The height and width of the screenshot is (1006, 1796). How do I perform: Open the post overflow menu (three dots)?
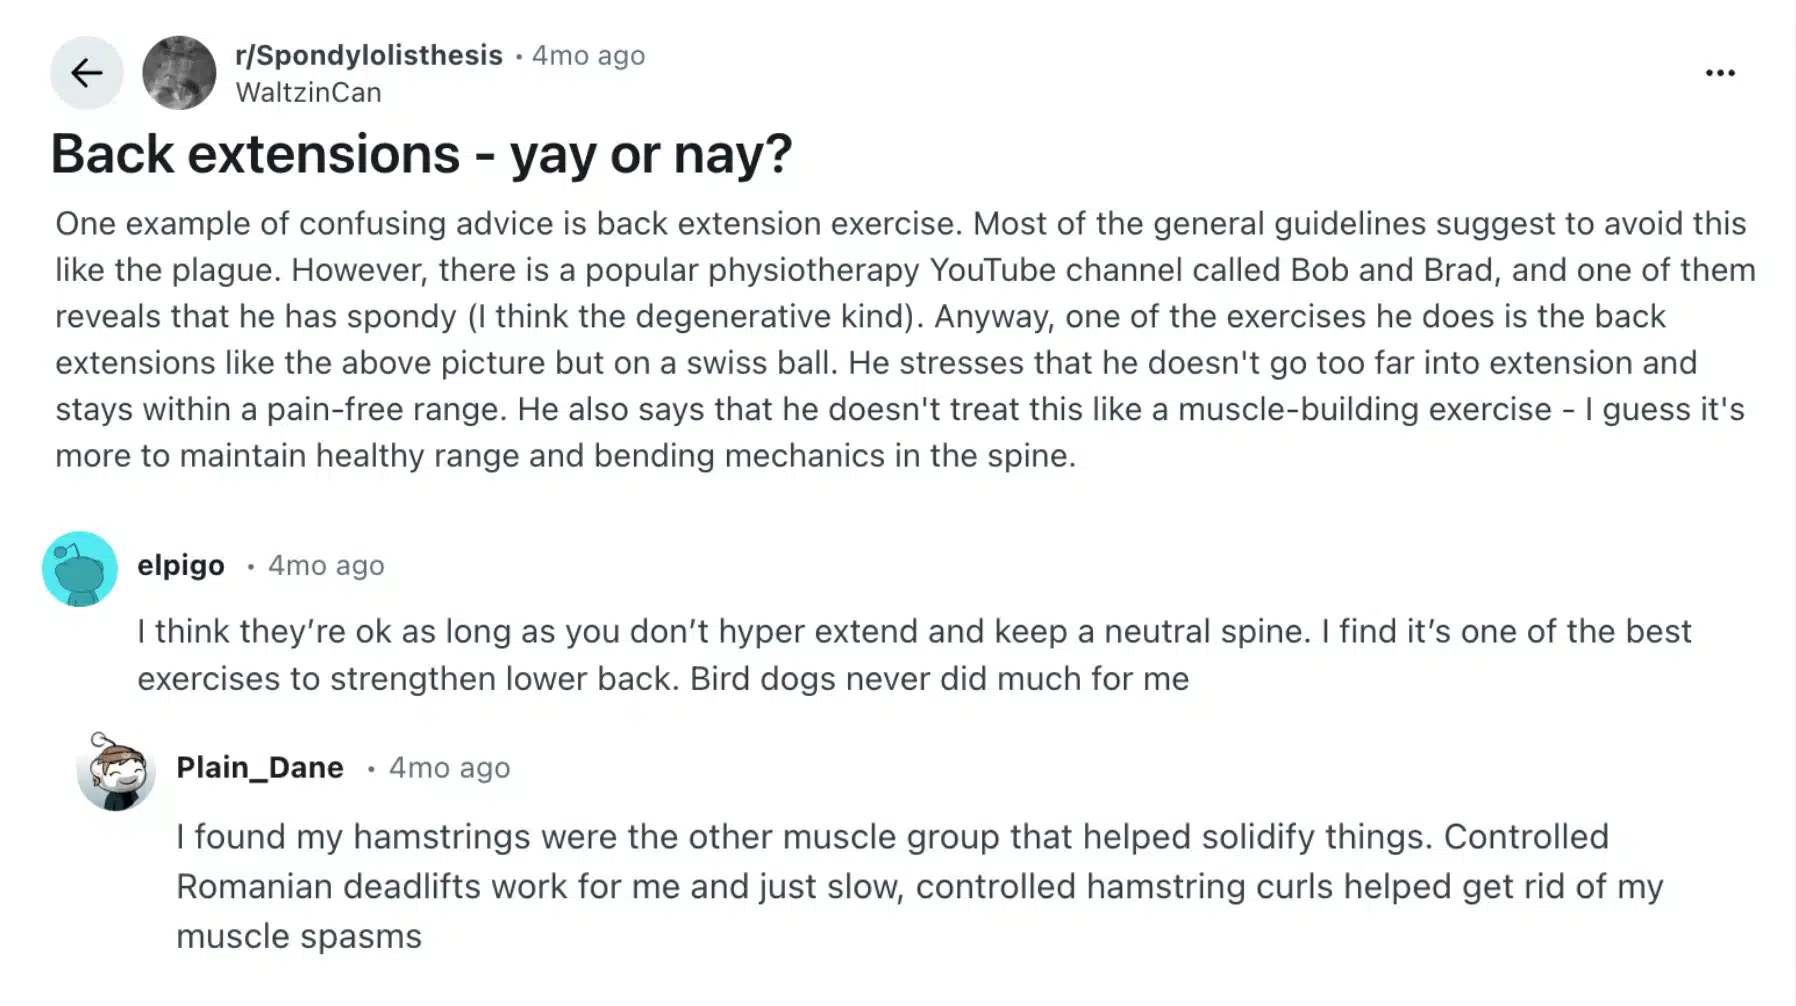[1721, 72]
